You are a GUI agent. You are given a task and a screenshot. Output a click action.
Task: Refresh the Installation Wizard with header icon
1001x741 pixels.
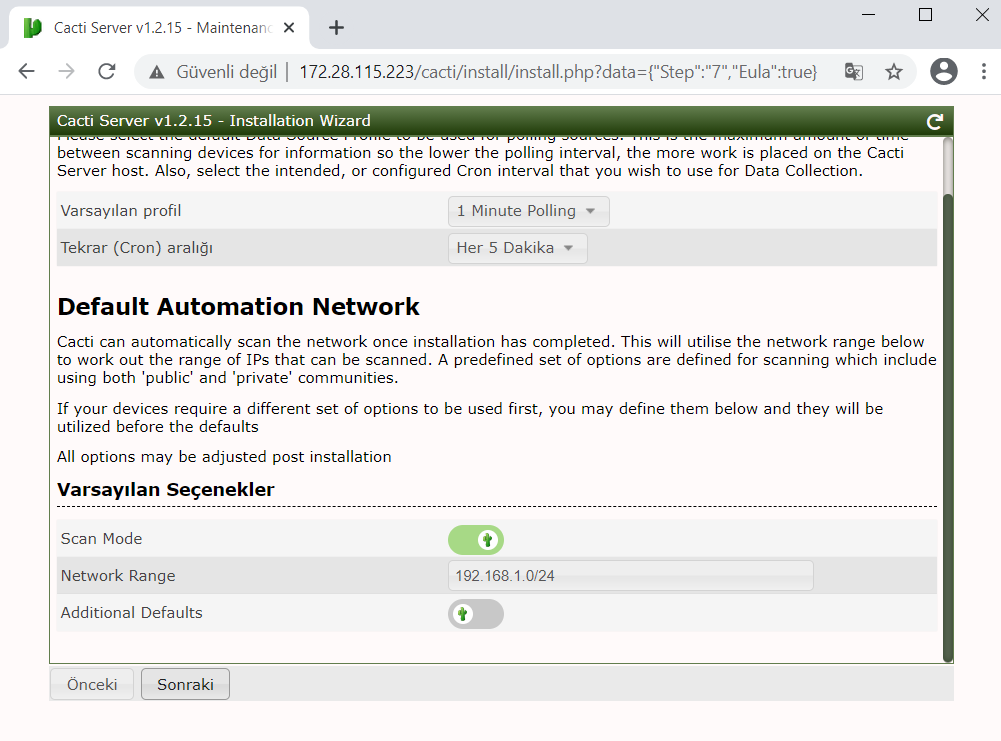935,121
